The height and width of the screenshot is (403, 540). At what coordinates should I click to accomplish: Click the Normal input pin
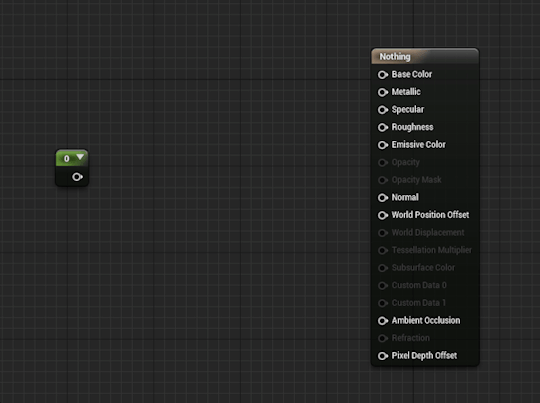pyautogui.click(x=383, y=198)
